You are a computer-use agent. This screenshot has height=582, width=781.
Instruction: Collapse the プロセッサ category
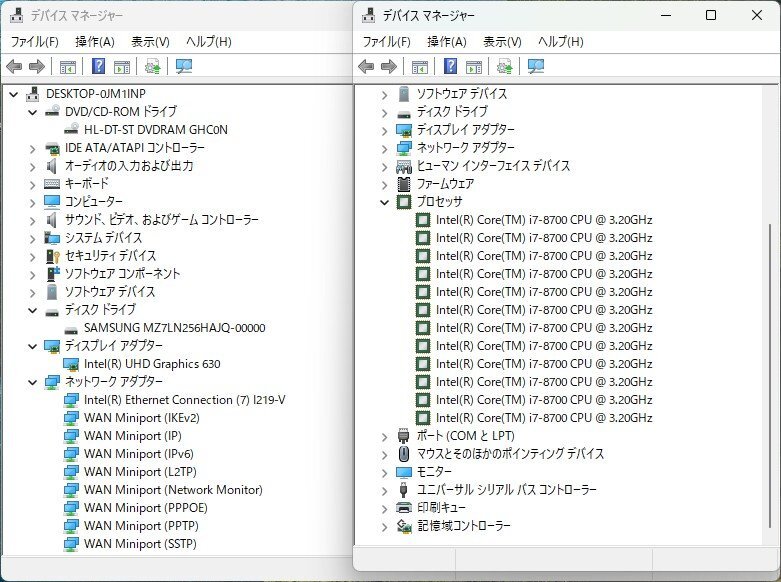(385, 202)
